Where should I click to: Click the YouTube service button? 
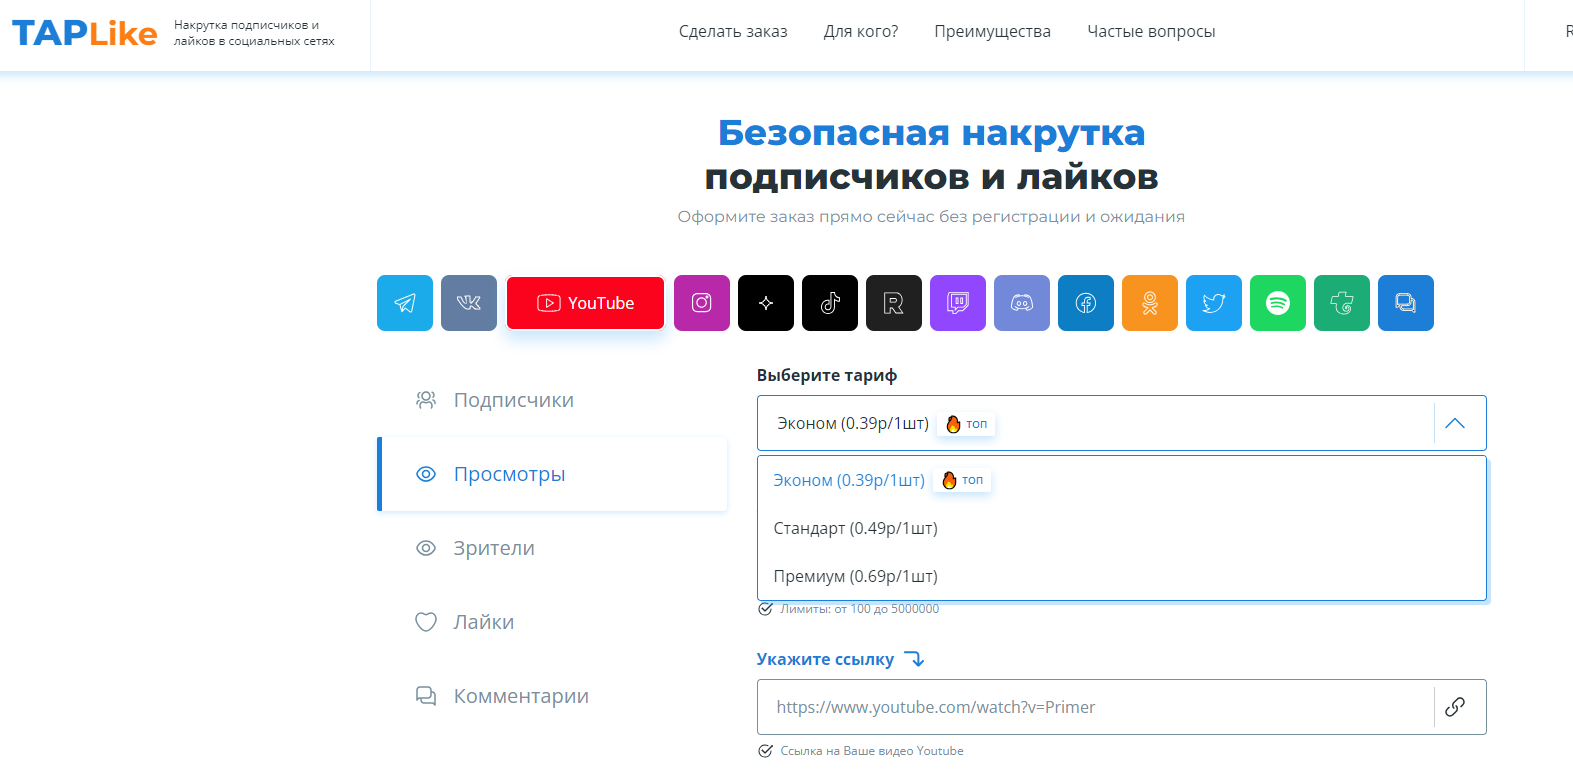coord(585,303)
